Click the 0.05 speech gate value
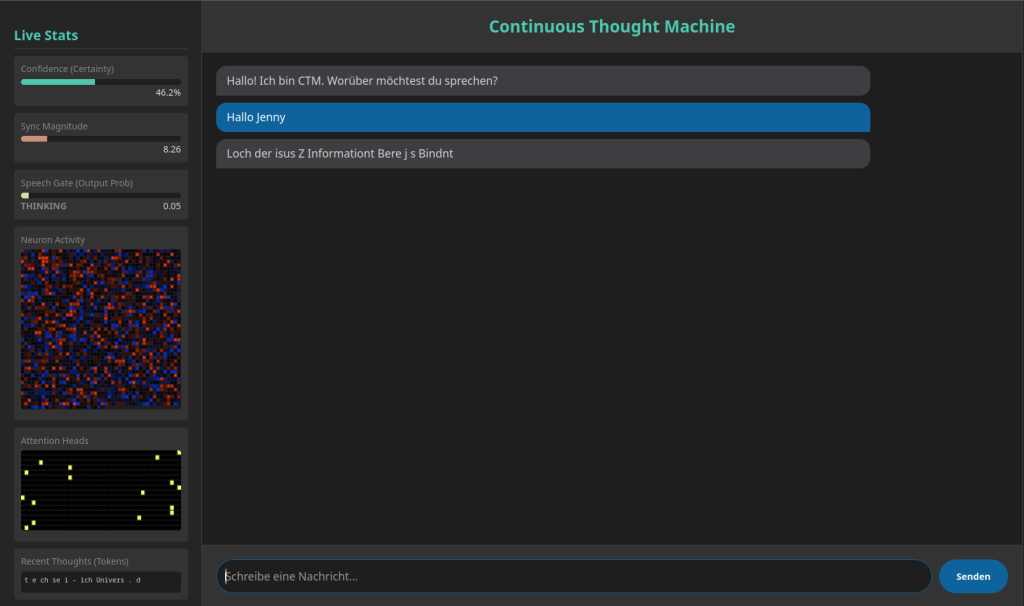This screenshot has width=1024, height=606. (x=171, y=206)
